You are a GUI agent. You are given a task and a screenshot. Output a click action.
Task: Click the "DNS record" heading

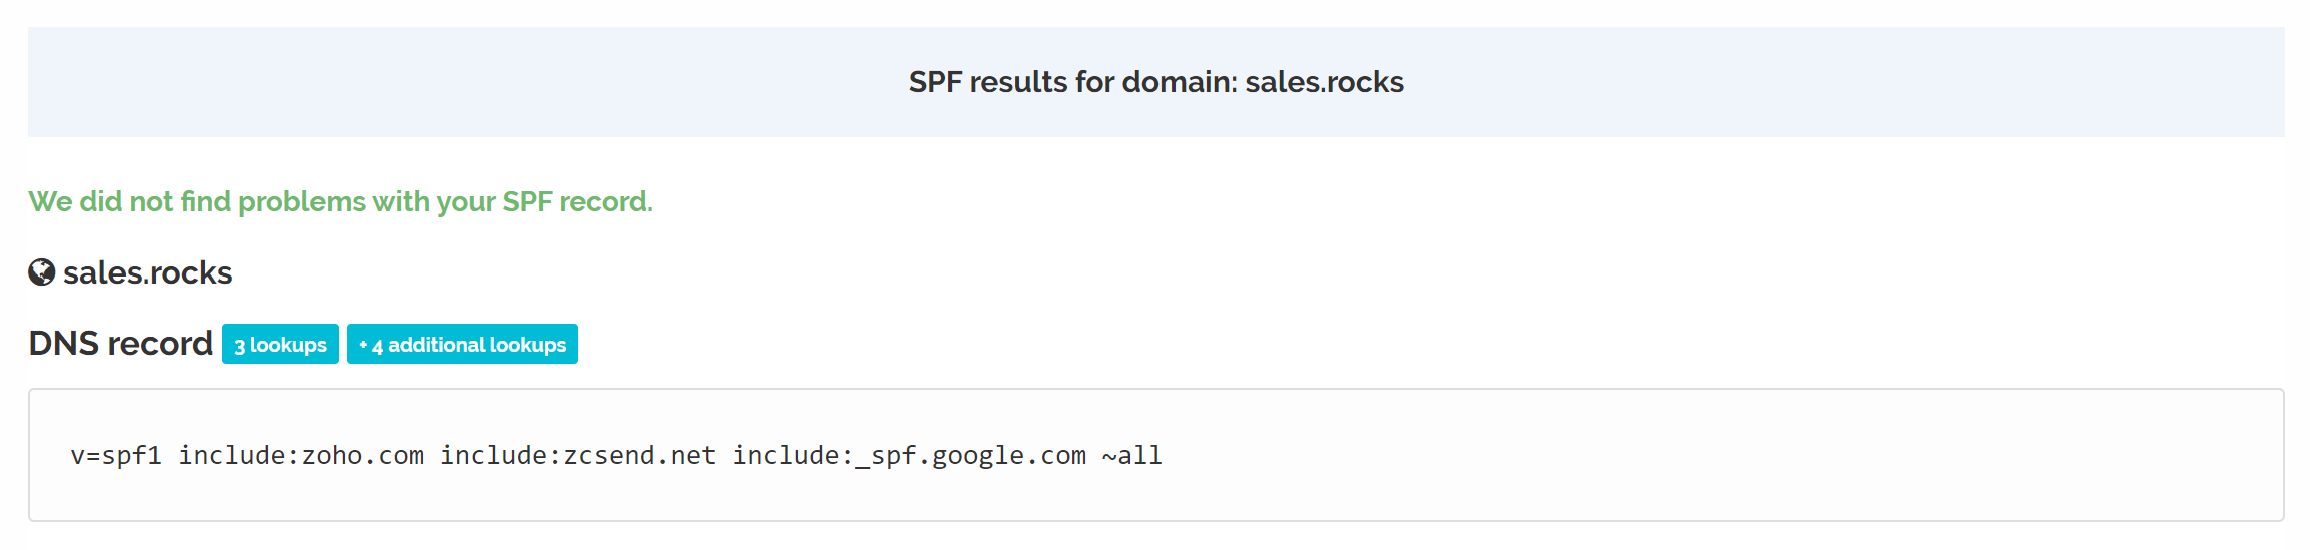coord(120,344)
